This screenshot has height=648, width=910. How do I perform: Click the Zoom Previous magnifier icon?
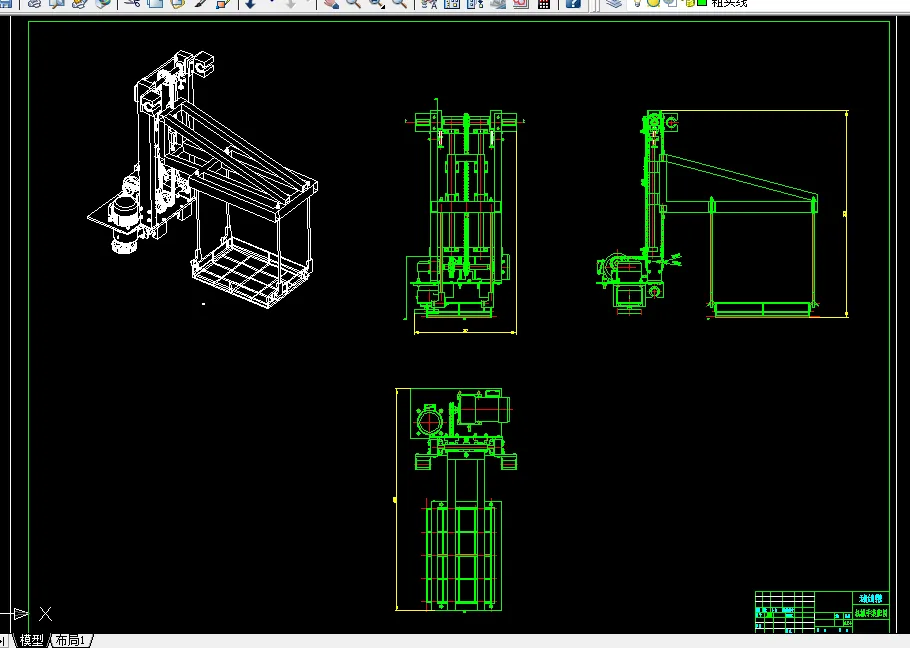tap(399, 3)
